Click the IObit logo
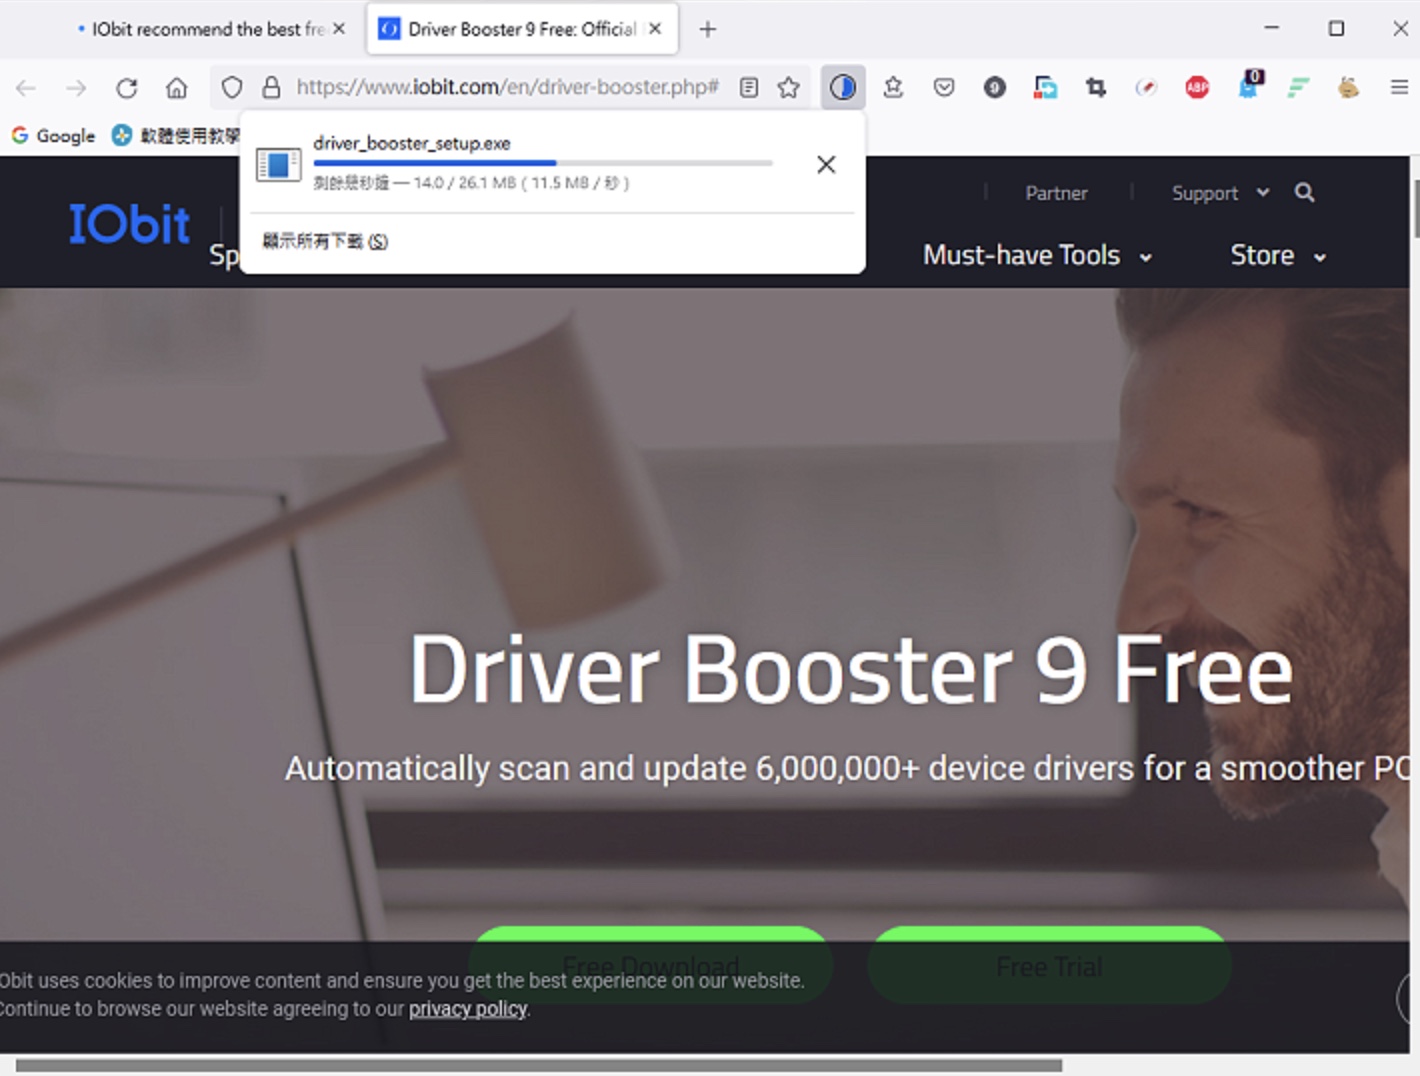 pyautogui.click(x=129, y=223)
